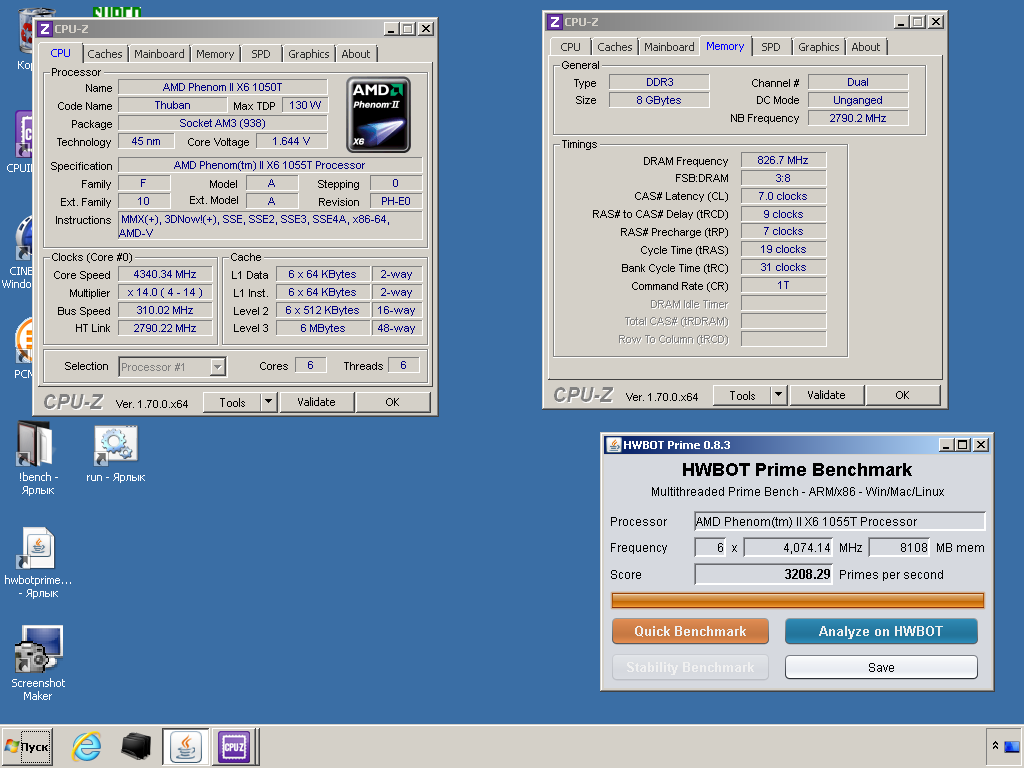Select About tab in right CPU-Z window

865,47
